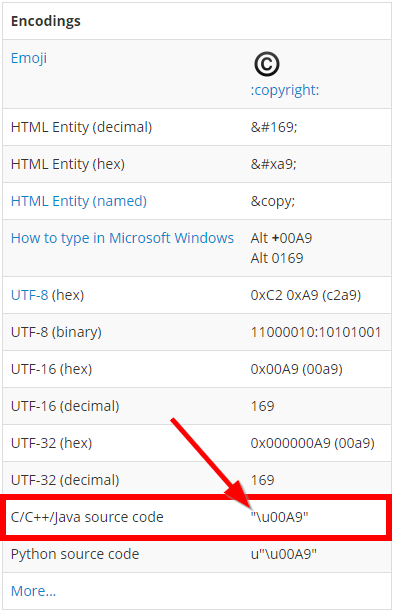Open How to type in Microsoft Windows
This screenshot has height=610, width=395.
click(122, 238)
